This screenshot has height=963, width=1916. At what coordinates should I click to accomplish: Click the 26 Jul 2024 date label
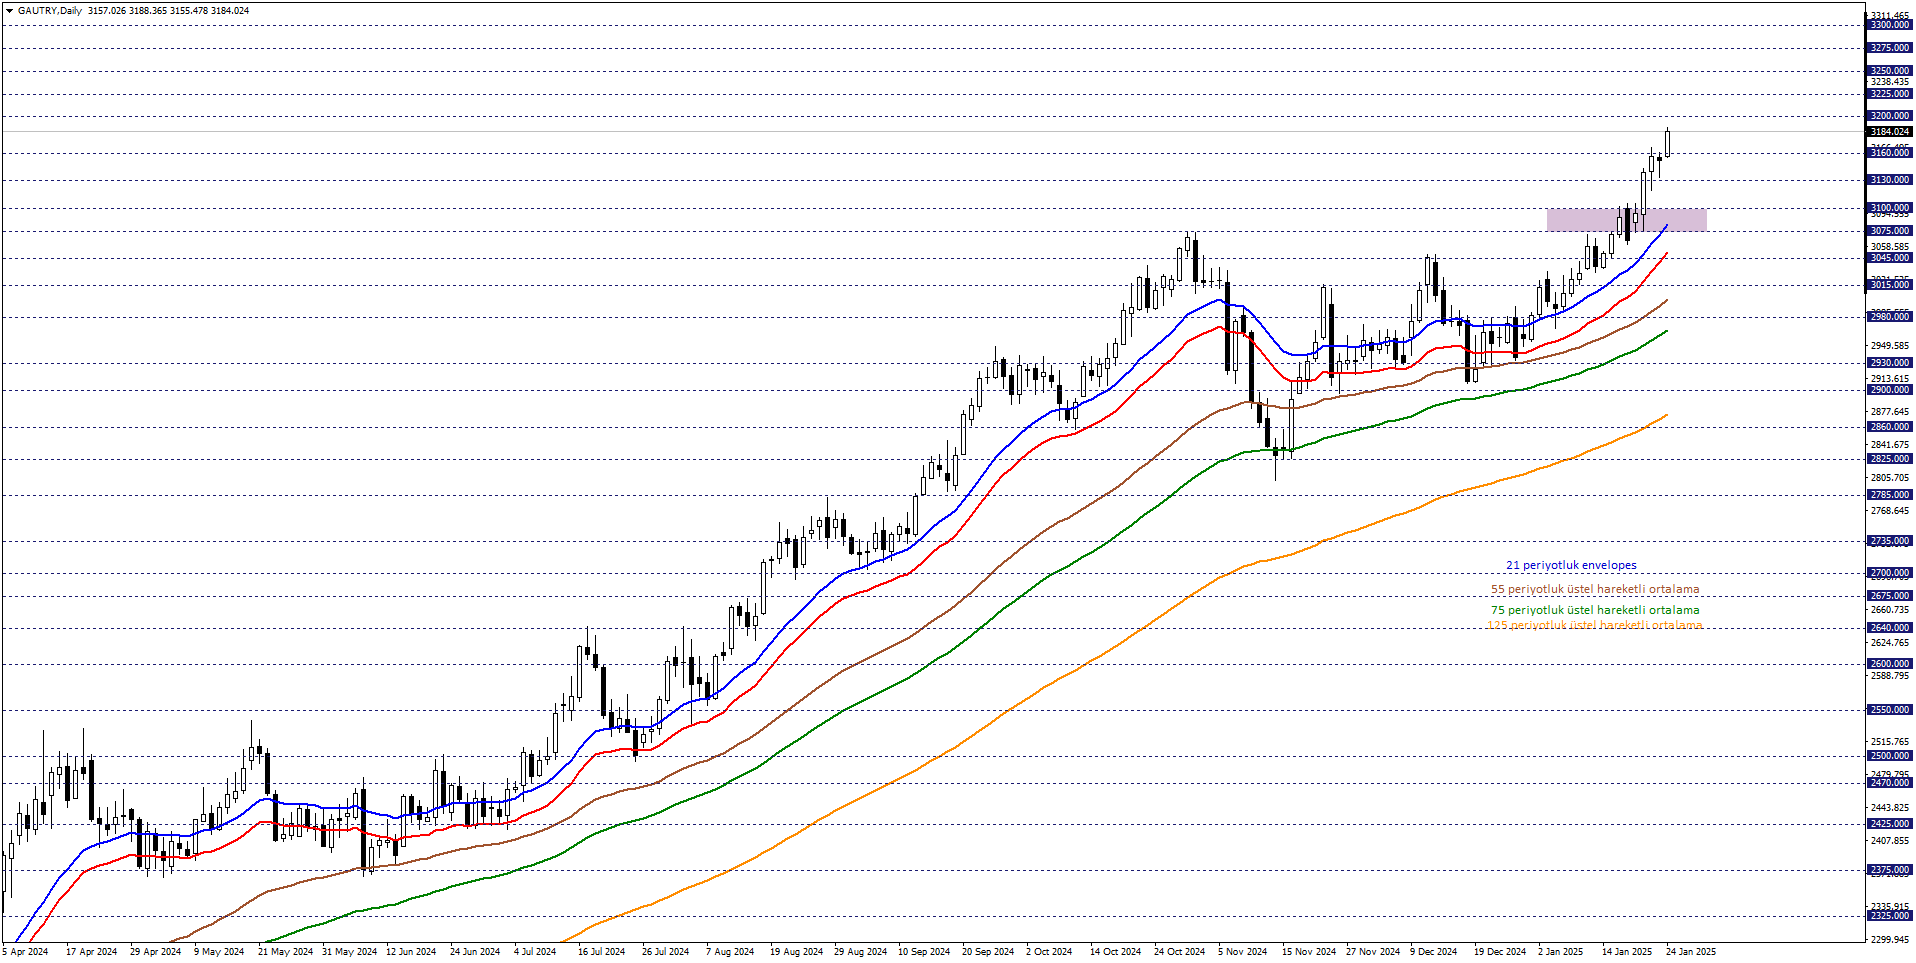pyautogui.click(x=665, y=952)
